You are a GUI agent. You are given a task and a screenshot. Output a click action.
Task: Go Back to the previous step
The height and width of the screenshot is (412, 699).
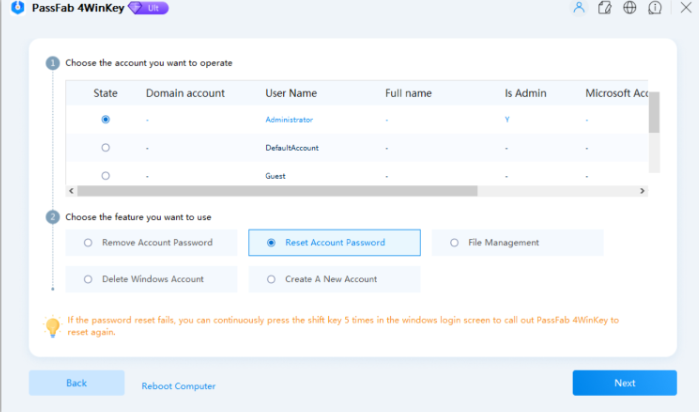coord(76,383)
